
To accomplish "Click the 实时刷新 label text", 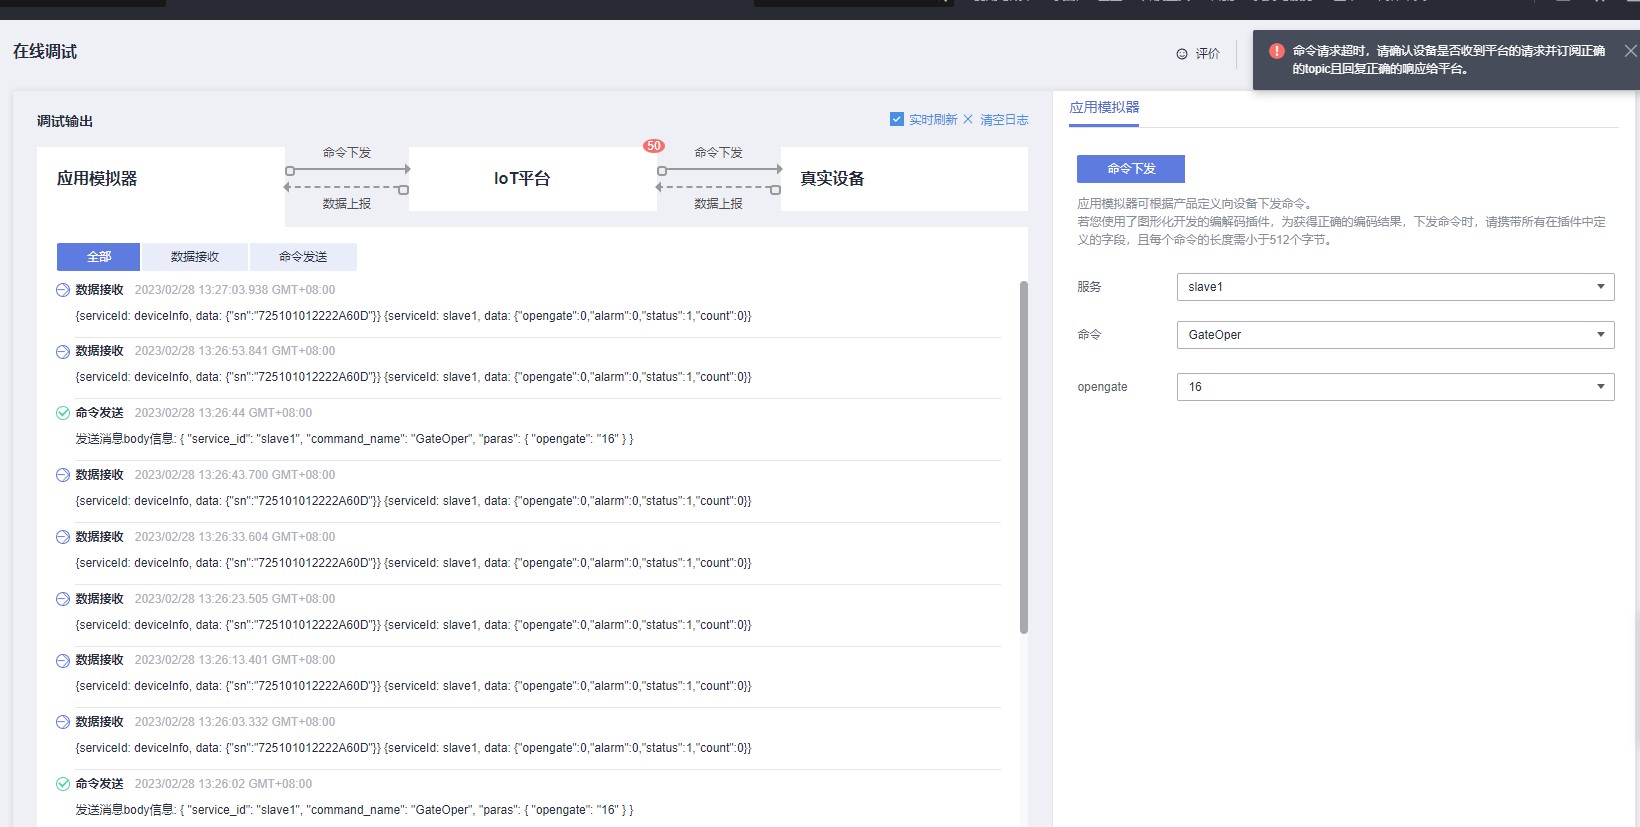I will click(x=933, y=120).
